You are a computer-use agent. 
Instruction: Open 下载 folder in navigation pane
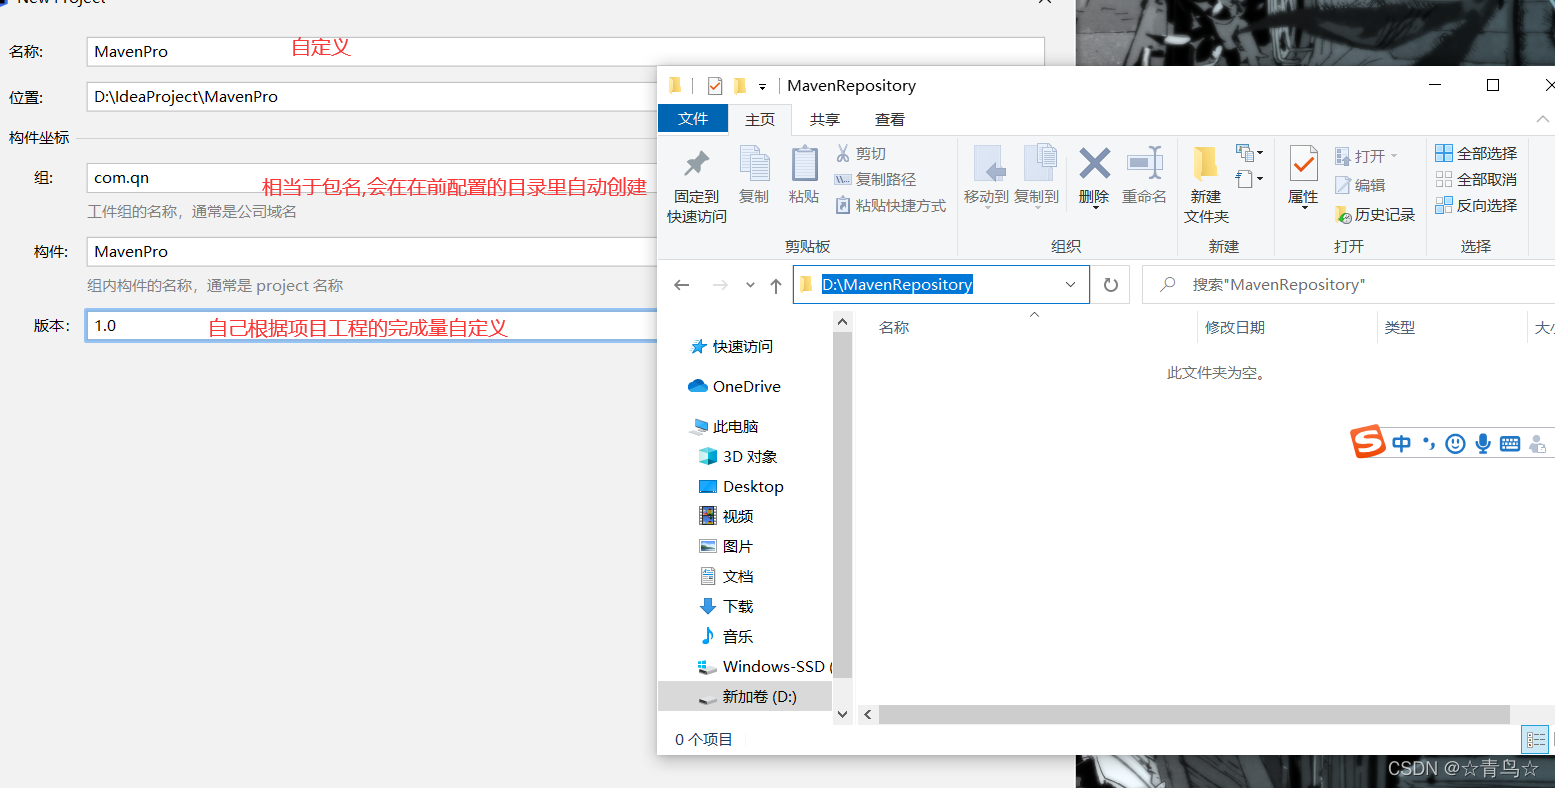(726, 607)
